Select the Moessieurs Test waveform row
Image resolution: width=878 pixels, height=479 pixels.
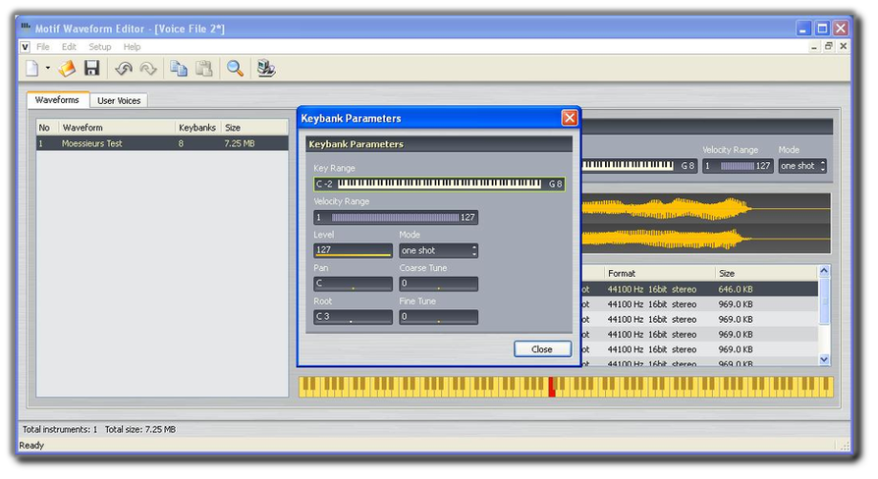pyautogui.click(x=162, y=143)
